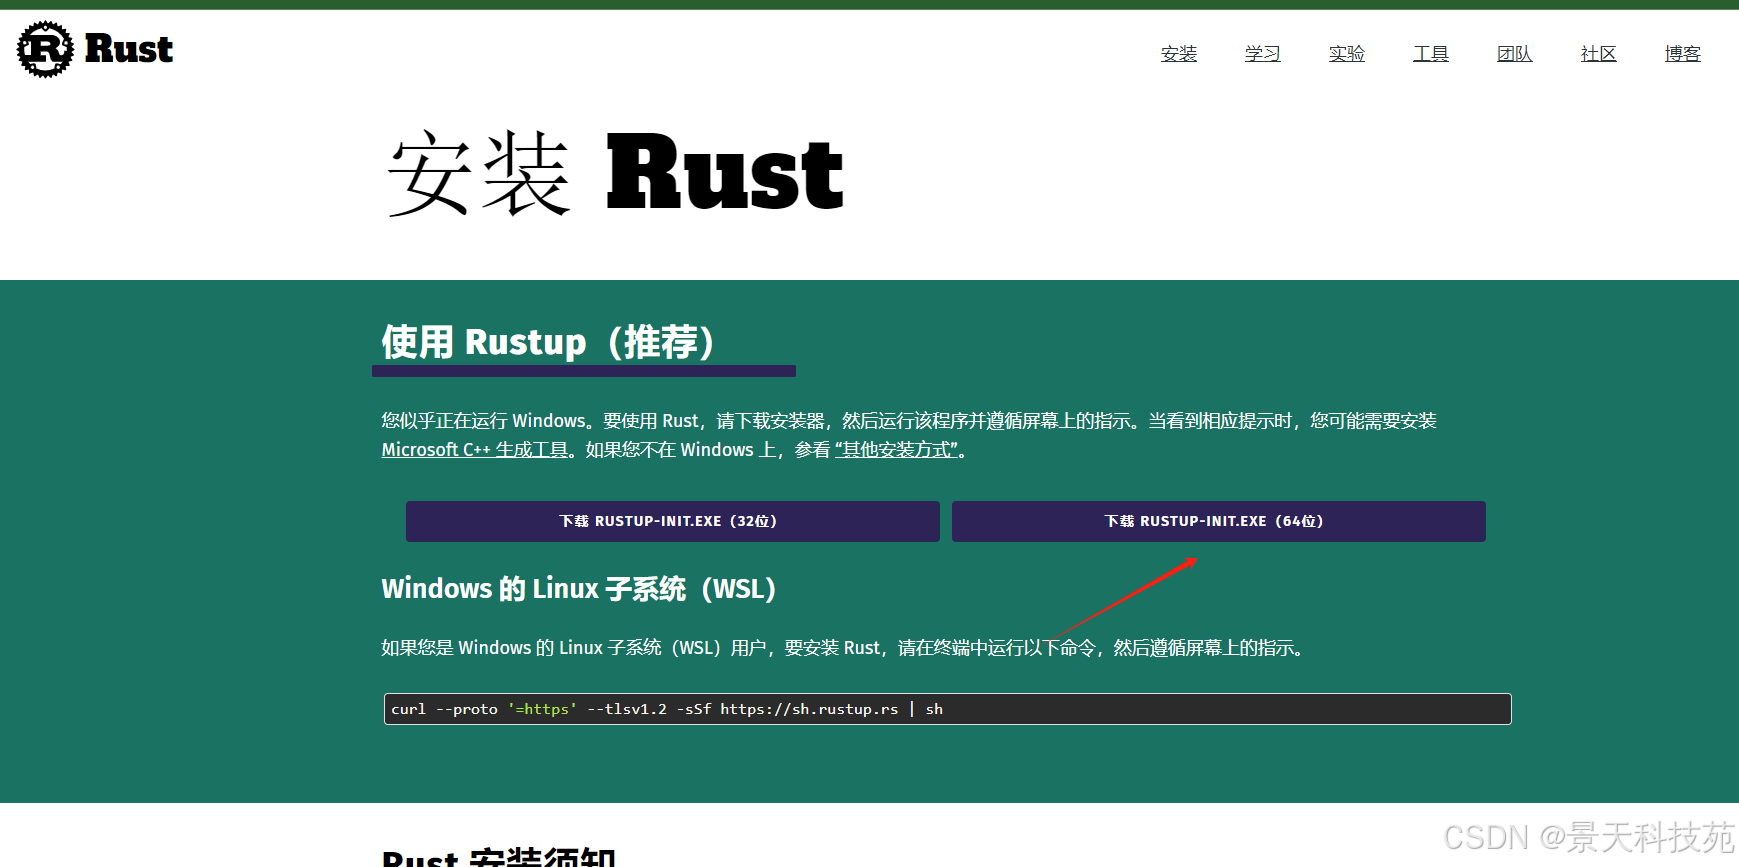Download RUSTUP-INIT.EXE (64位)
The image size is (1739, 867).
coord(1219,521)
